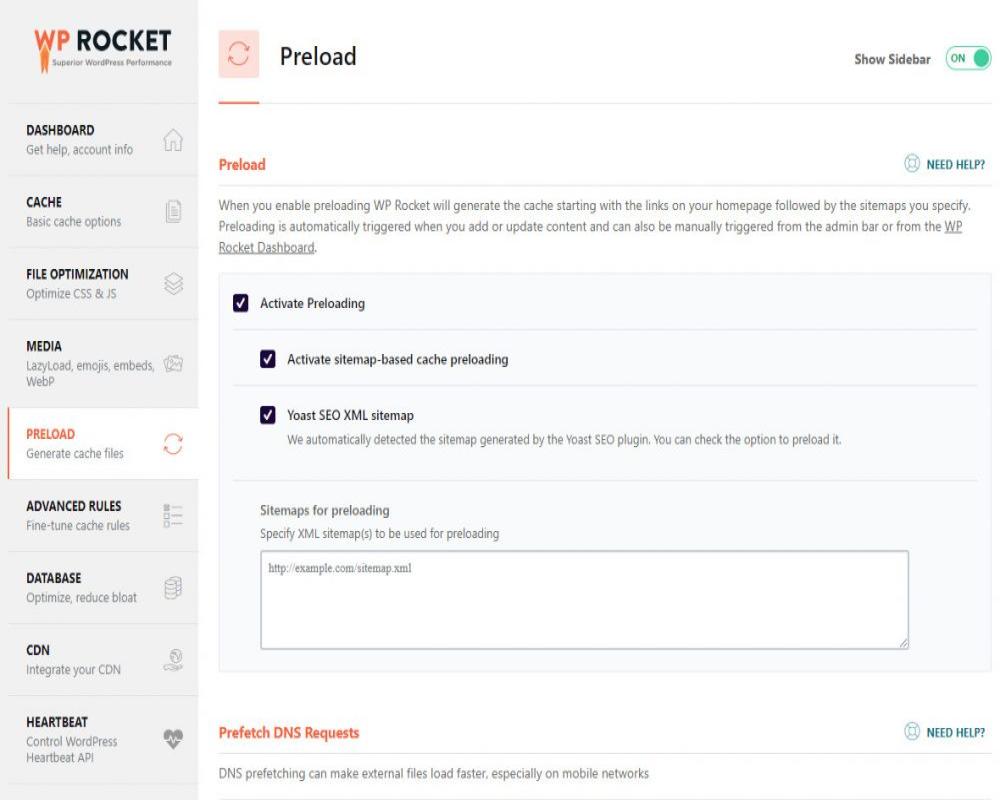Open Need Help for Prefetch DNS Requests
Viewport: 1000px width, 800px height.
(945, 732)
